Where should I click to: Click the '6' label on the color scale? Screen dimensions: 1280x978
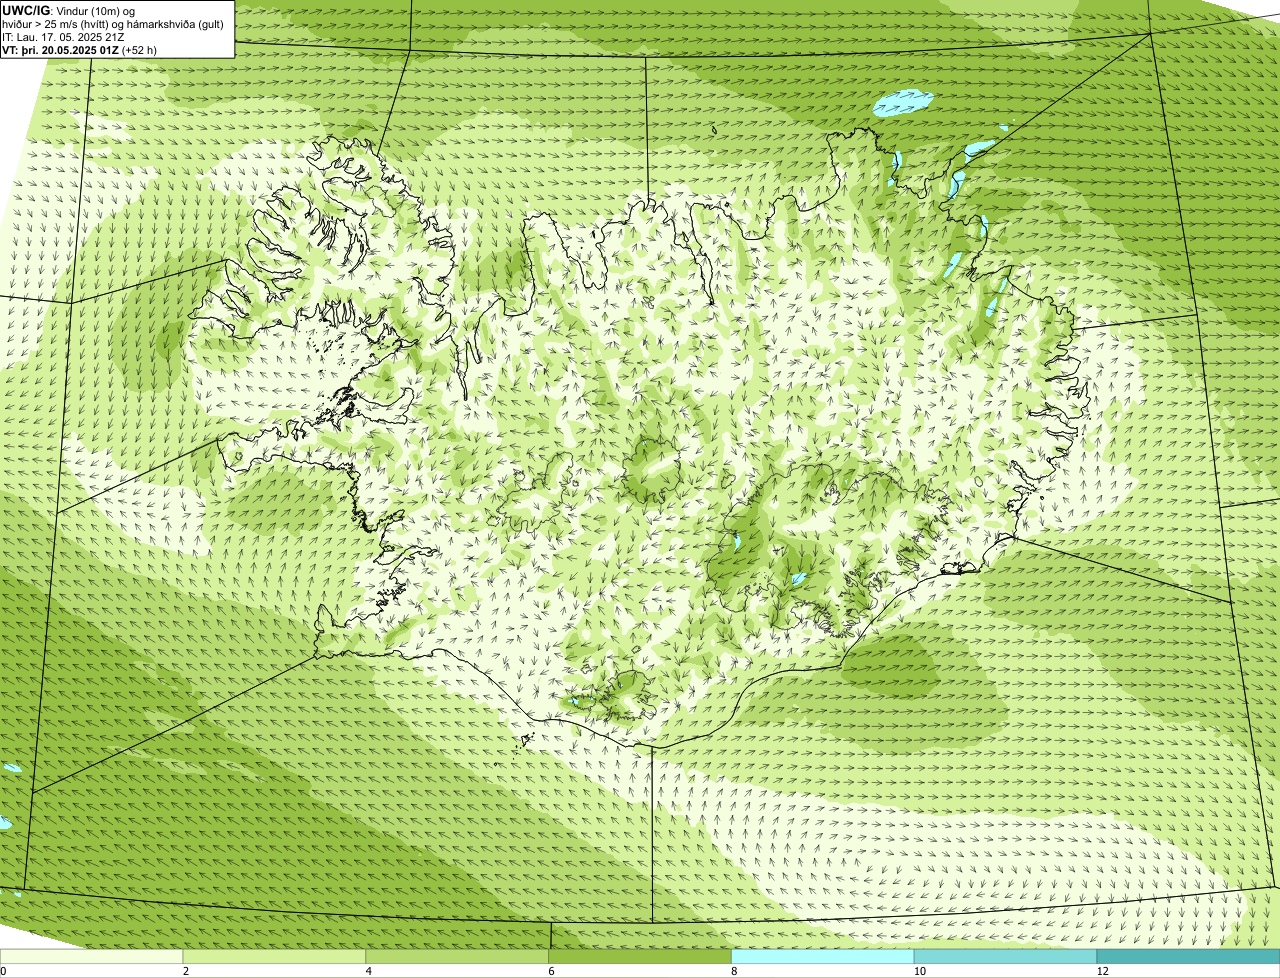[552, 971]
